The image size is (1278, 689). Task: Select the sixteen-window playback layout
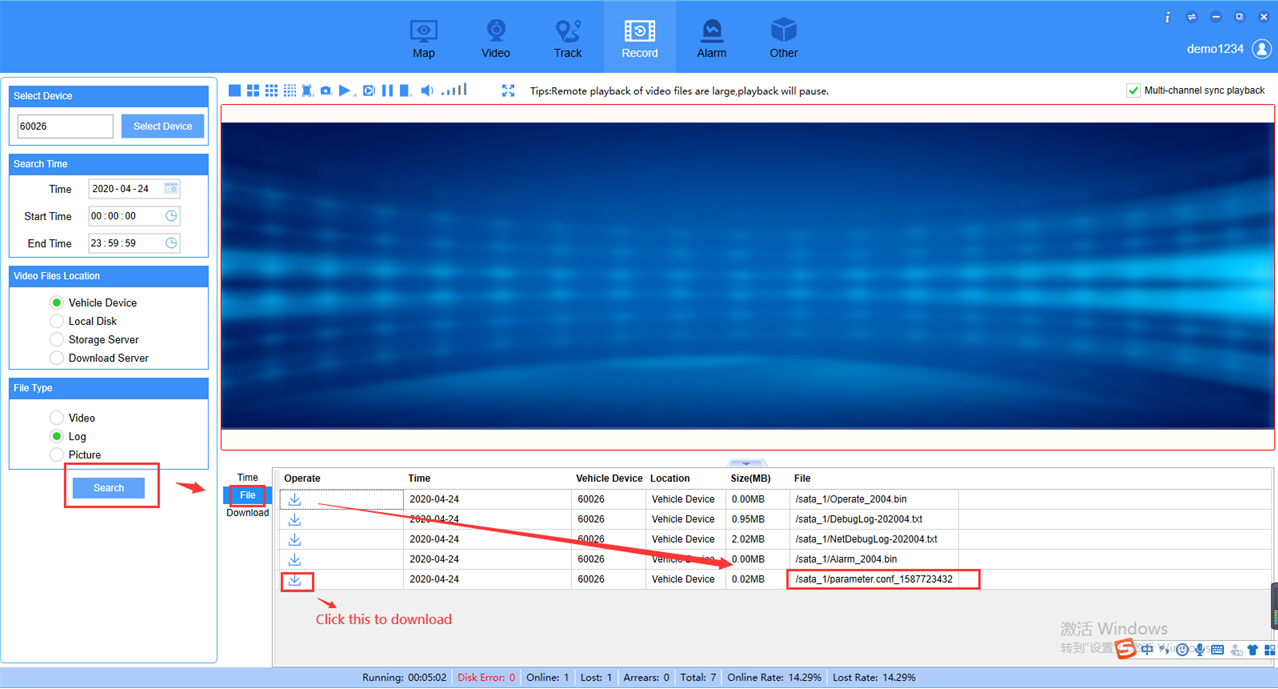[x=290, y=90]
